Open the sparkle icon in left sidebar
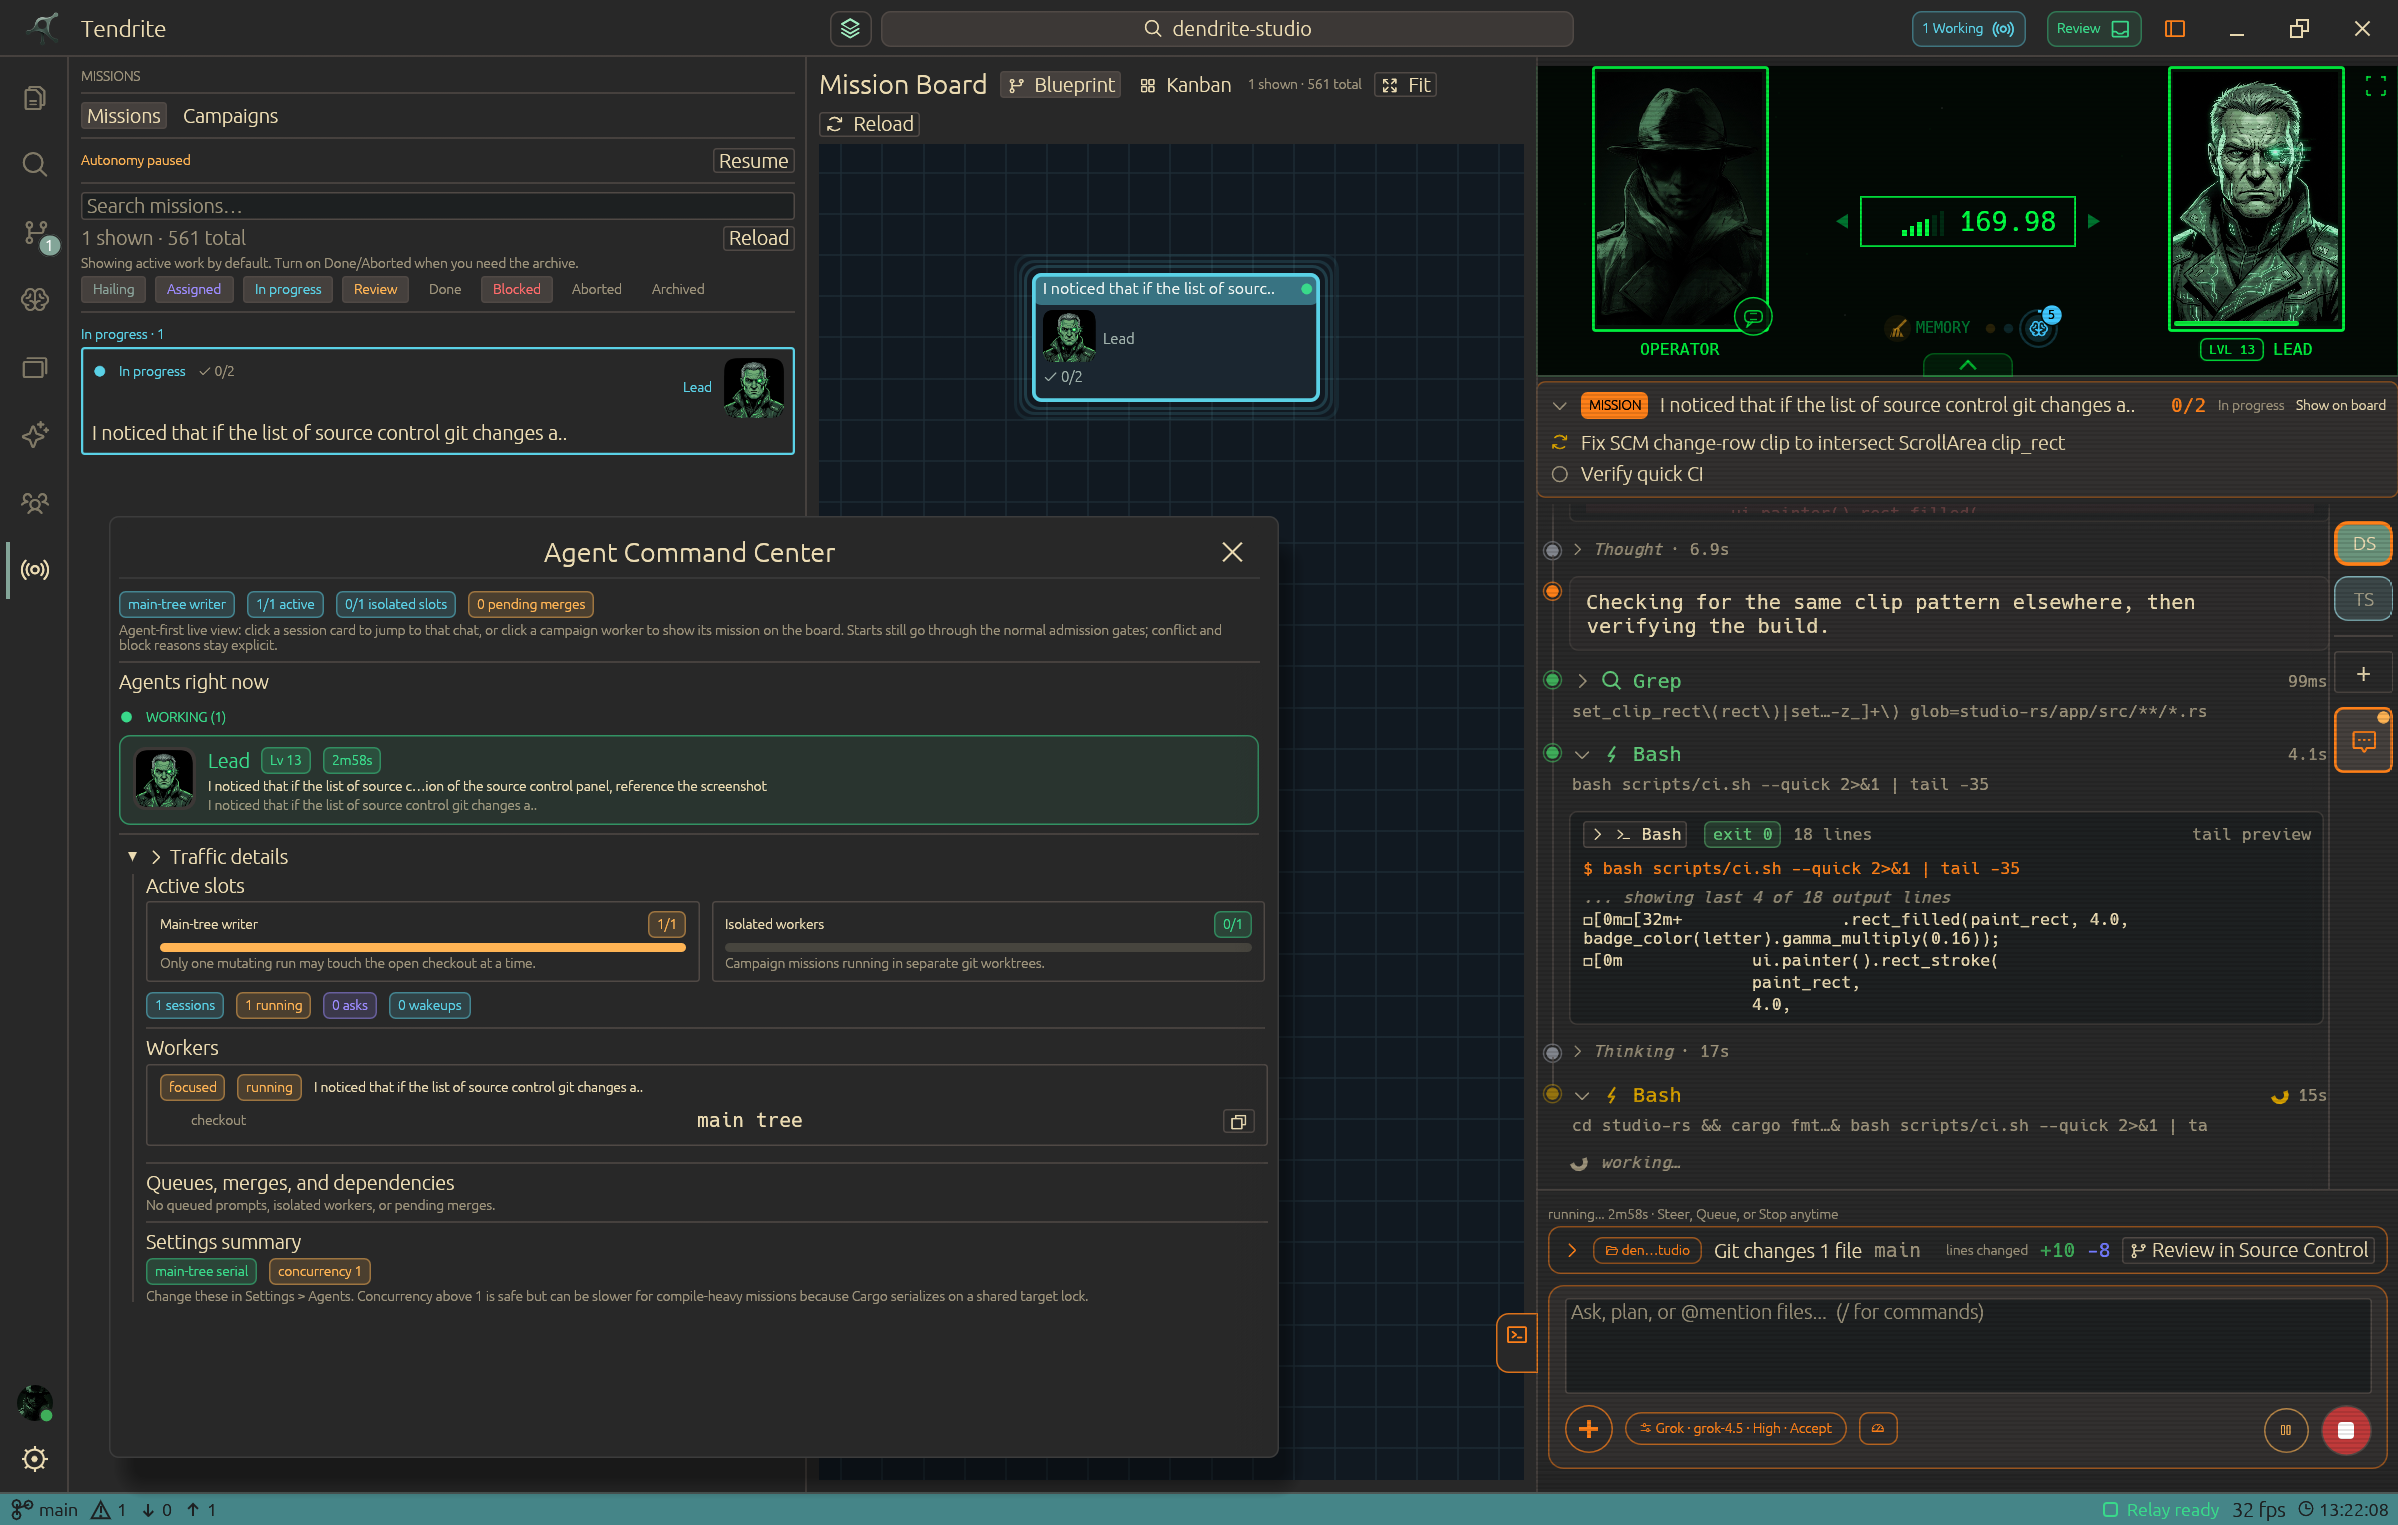This screenshot has width=2398, height=1525. pos(35,435)
